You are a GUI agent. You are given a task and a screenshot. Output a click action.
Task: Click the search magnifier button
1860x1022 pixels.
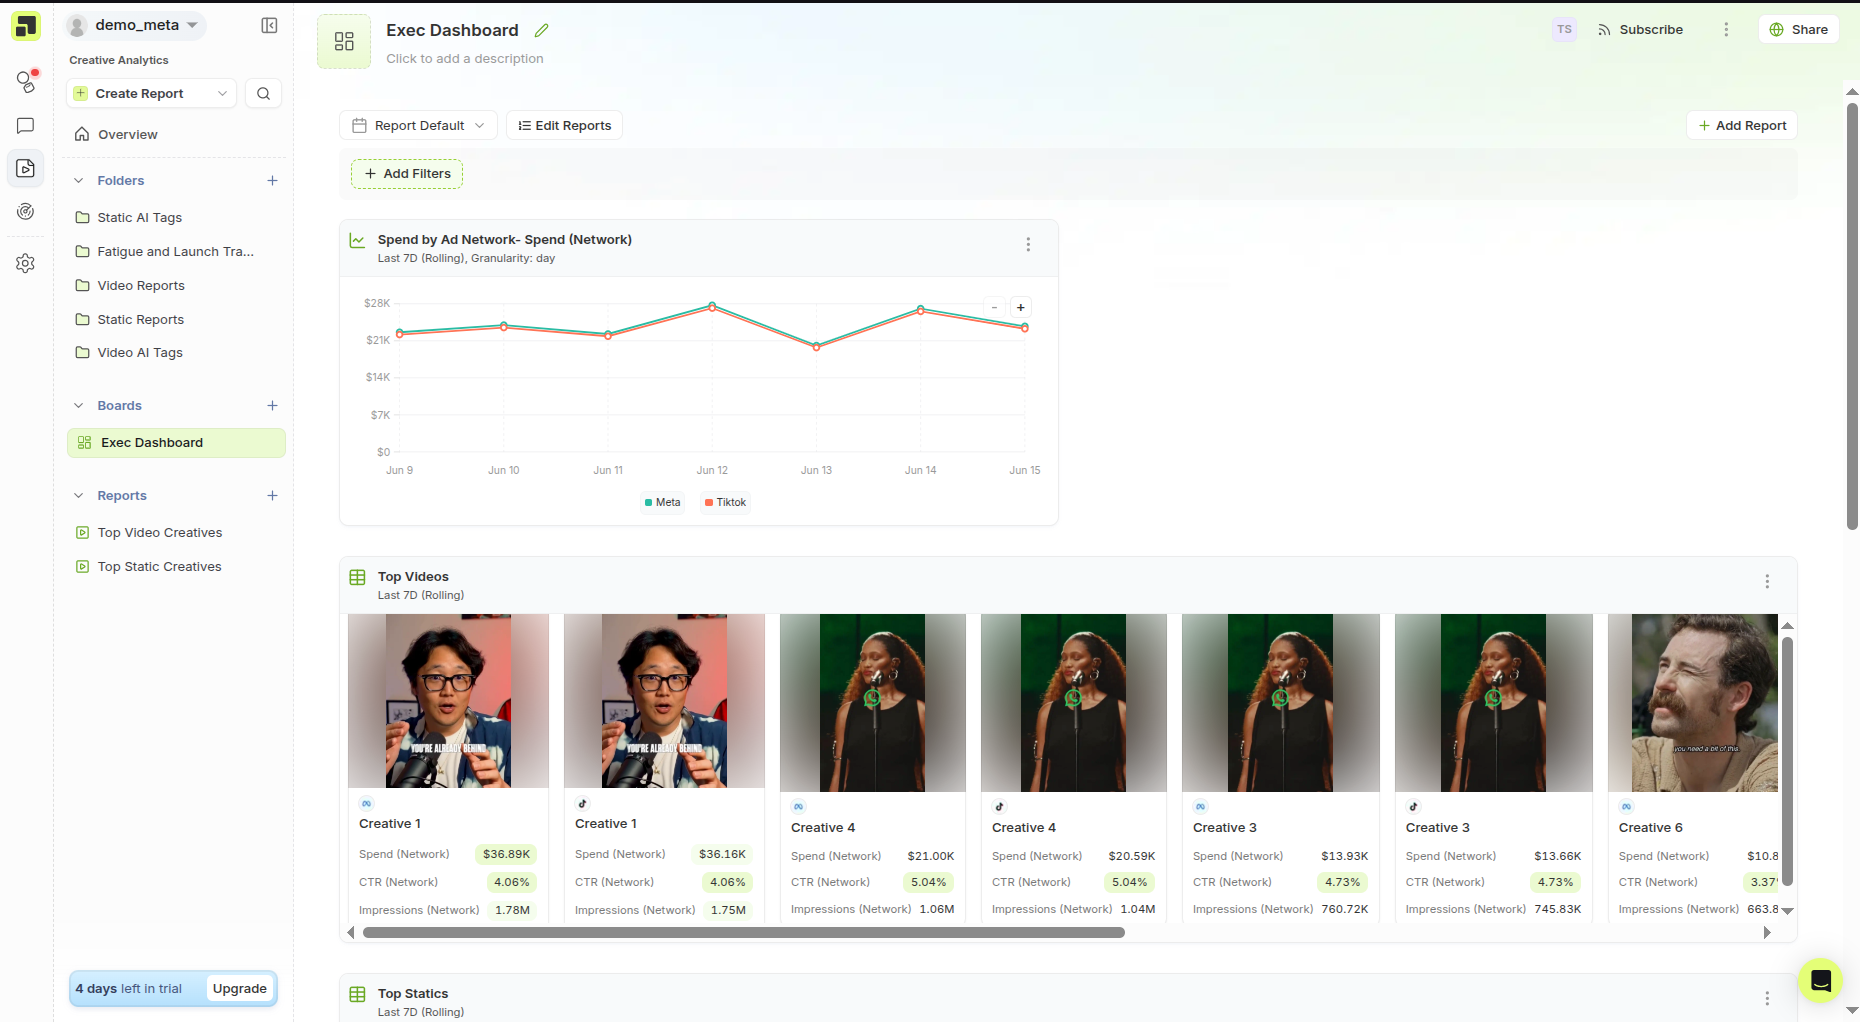click(x=263, y=93)
